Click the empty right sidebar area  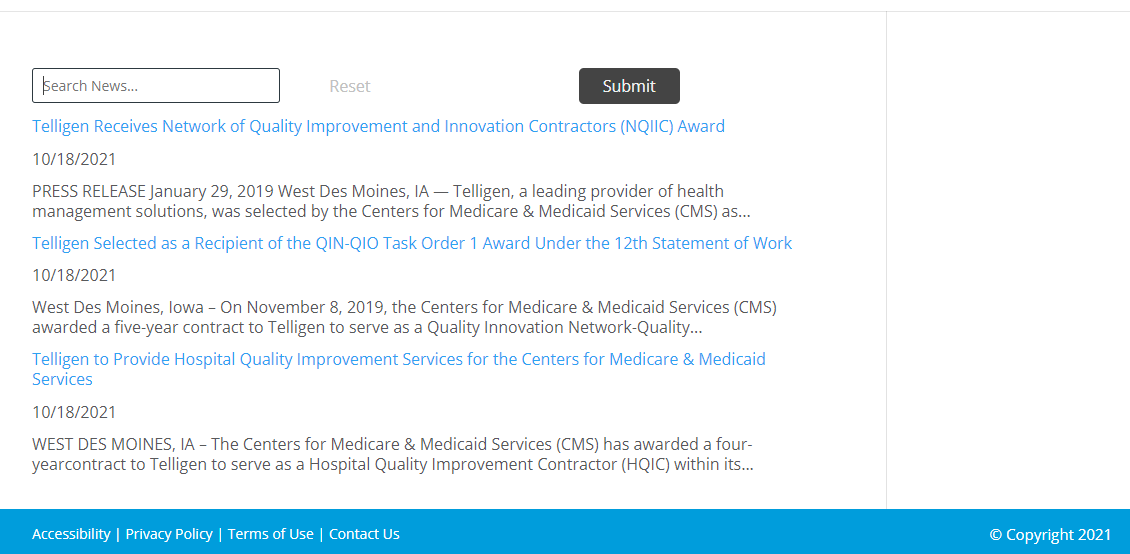[x=1008, y=260]
